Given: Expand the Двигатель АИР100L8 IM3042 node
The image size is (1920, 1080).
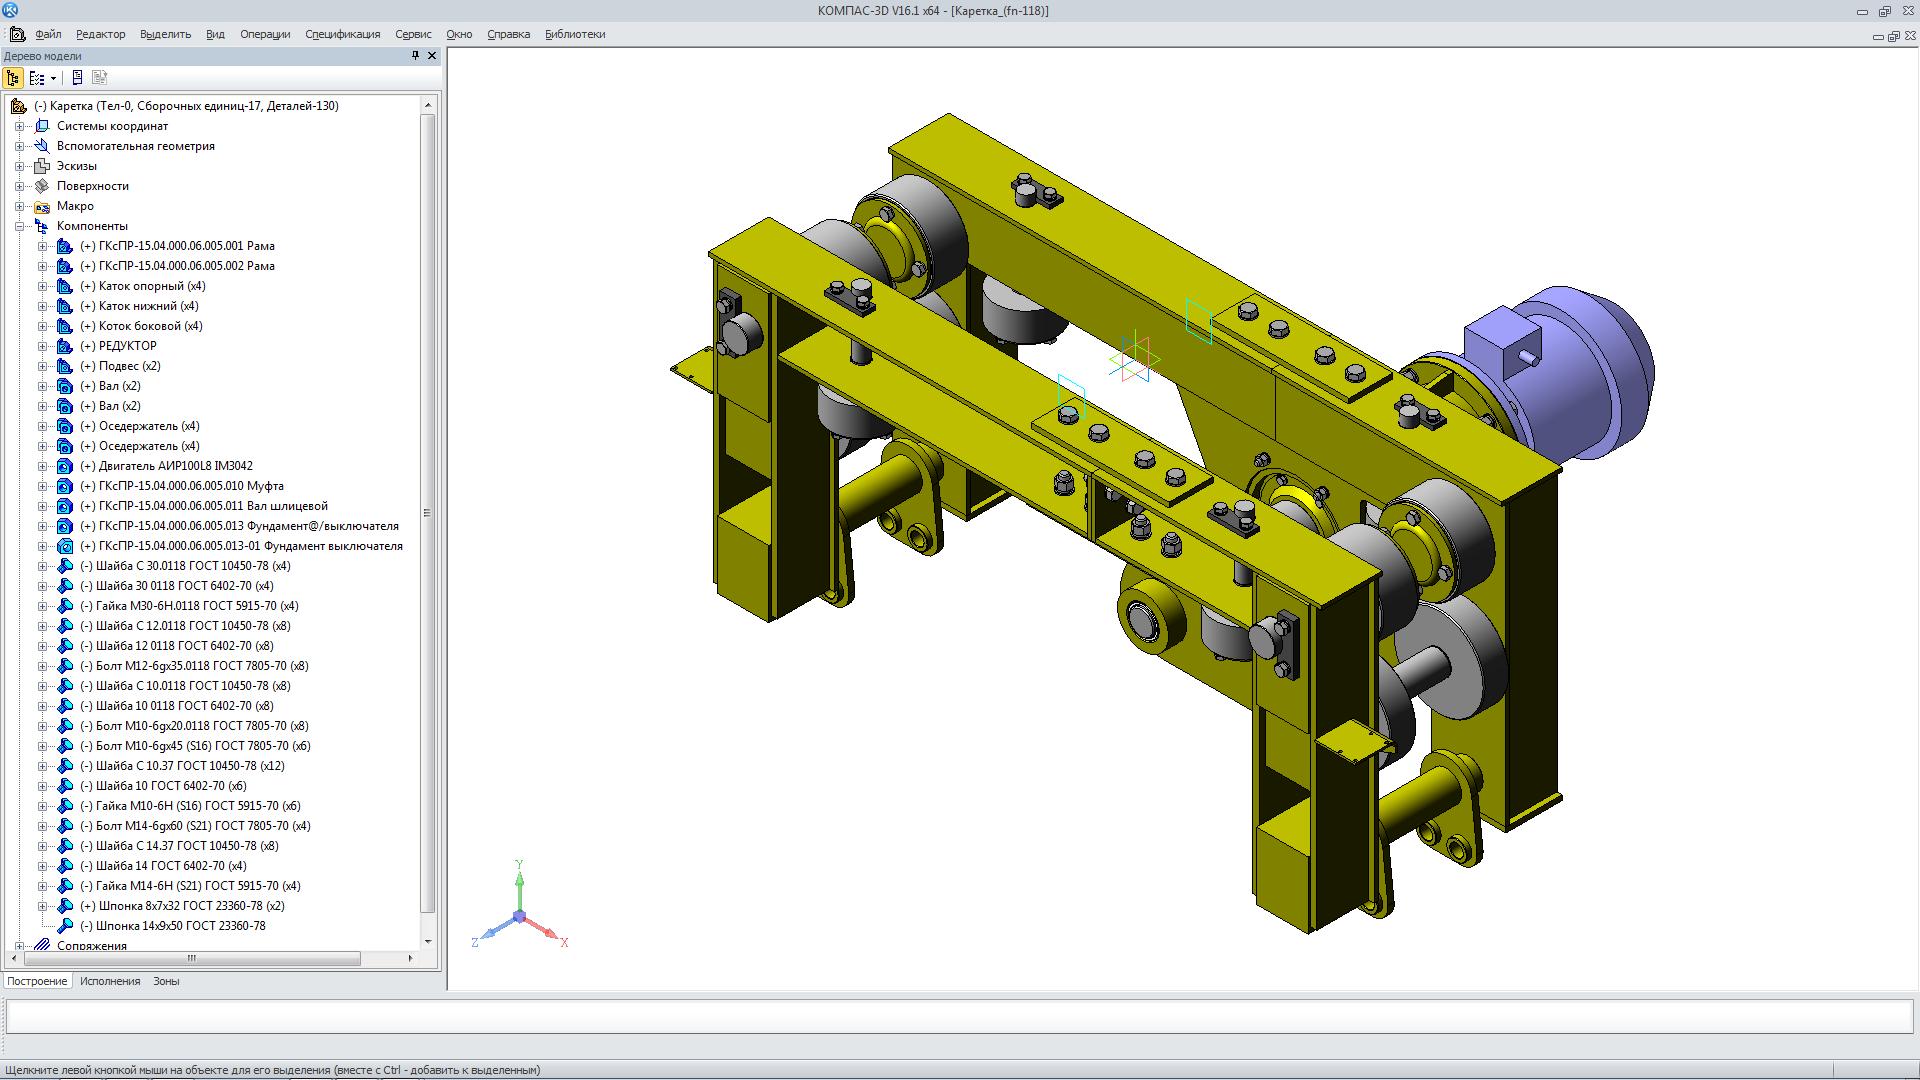Looking at the screenshot, I should point(43,466).
